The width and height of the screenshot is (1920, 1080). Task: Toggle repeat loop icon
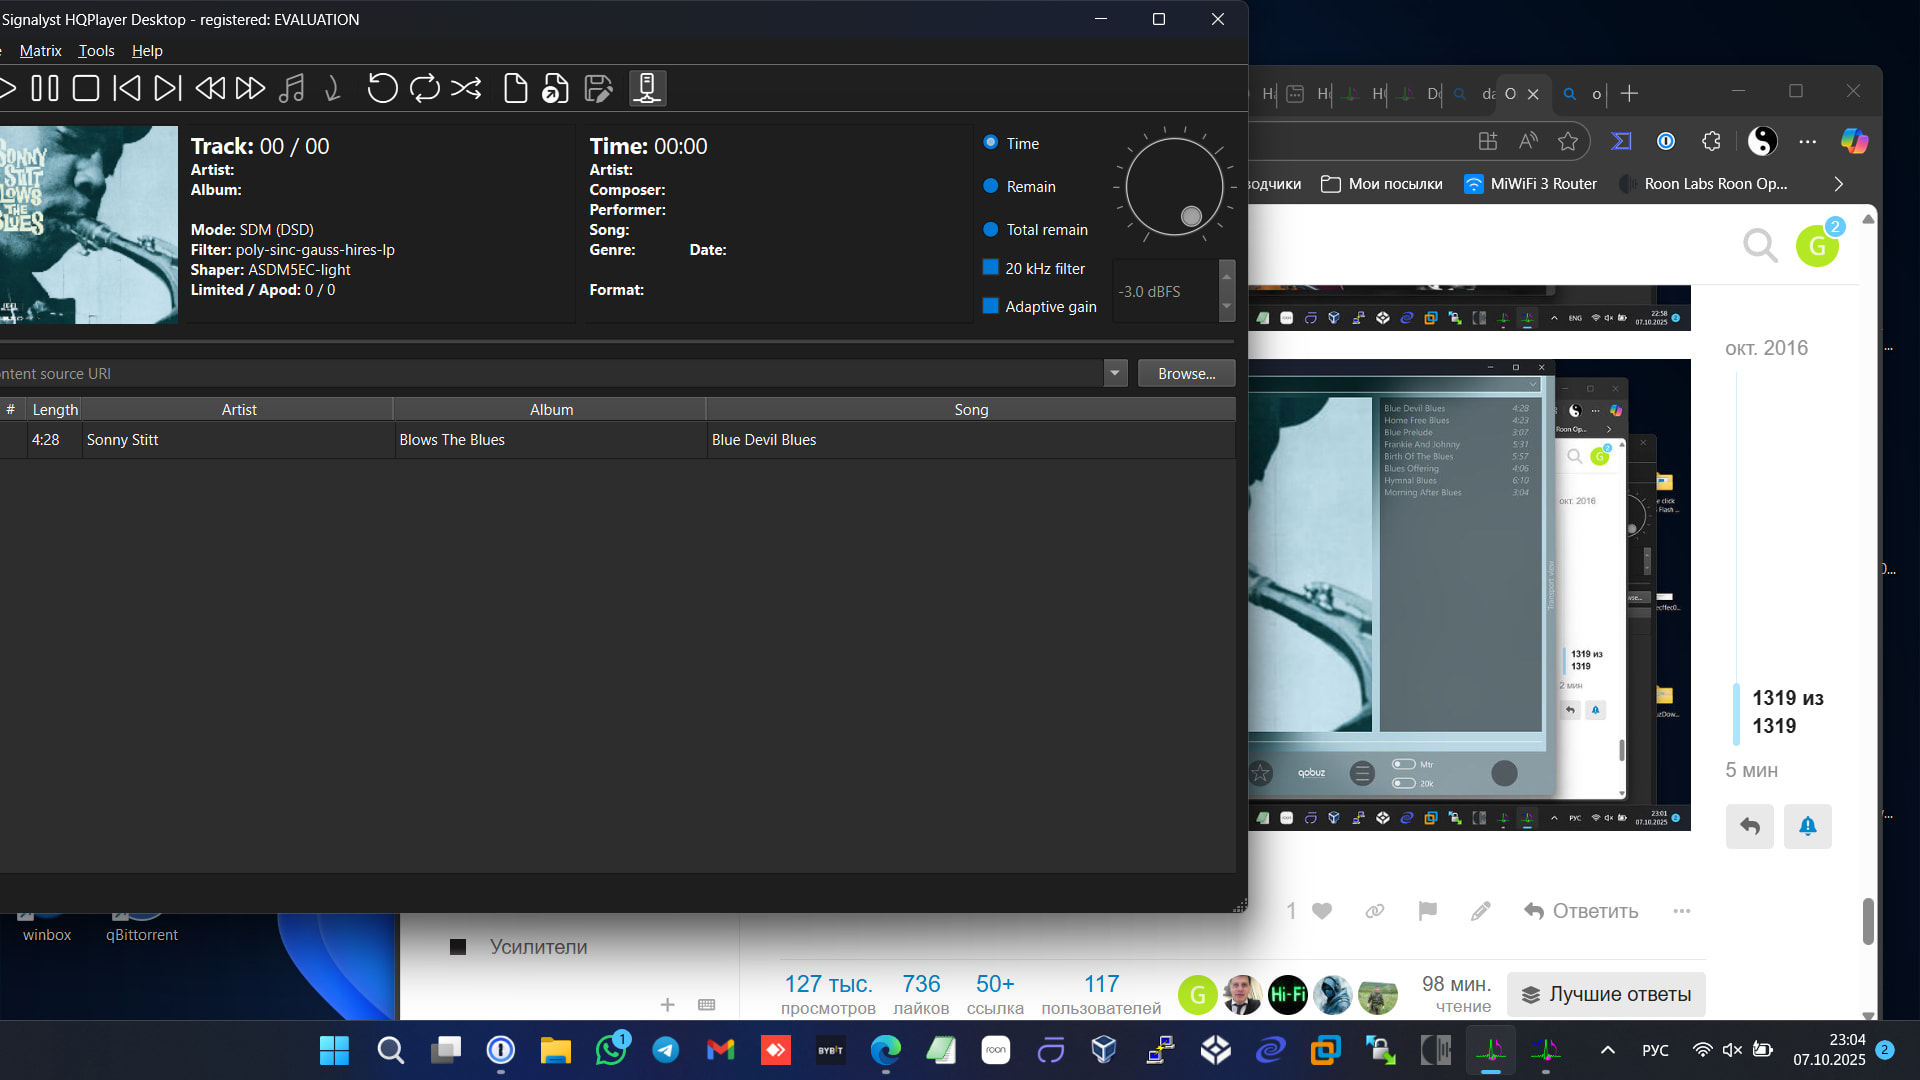click(424, 89)
